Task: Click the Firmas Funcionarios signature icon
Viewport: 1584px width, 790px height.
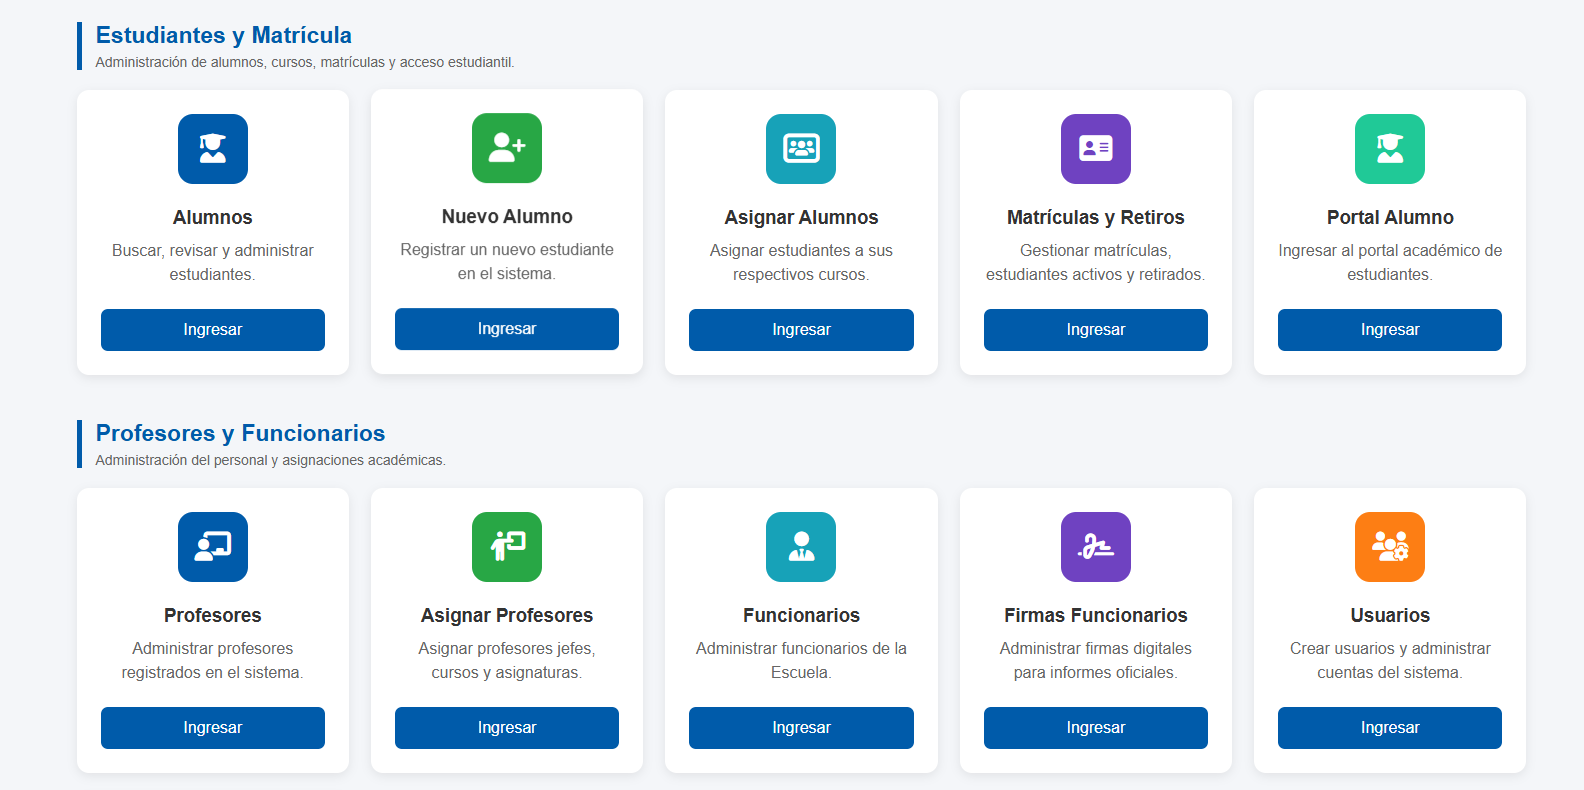Action: coord(1096,547)
